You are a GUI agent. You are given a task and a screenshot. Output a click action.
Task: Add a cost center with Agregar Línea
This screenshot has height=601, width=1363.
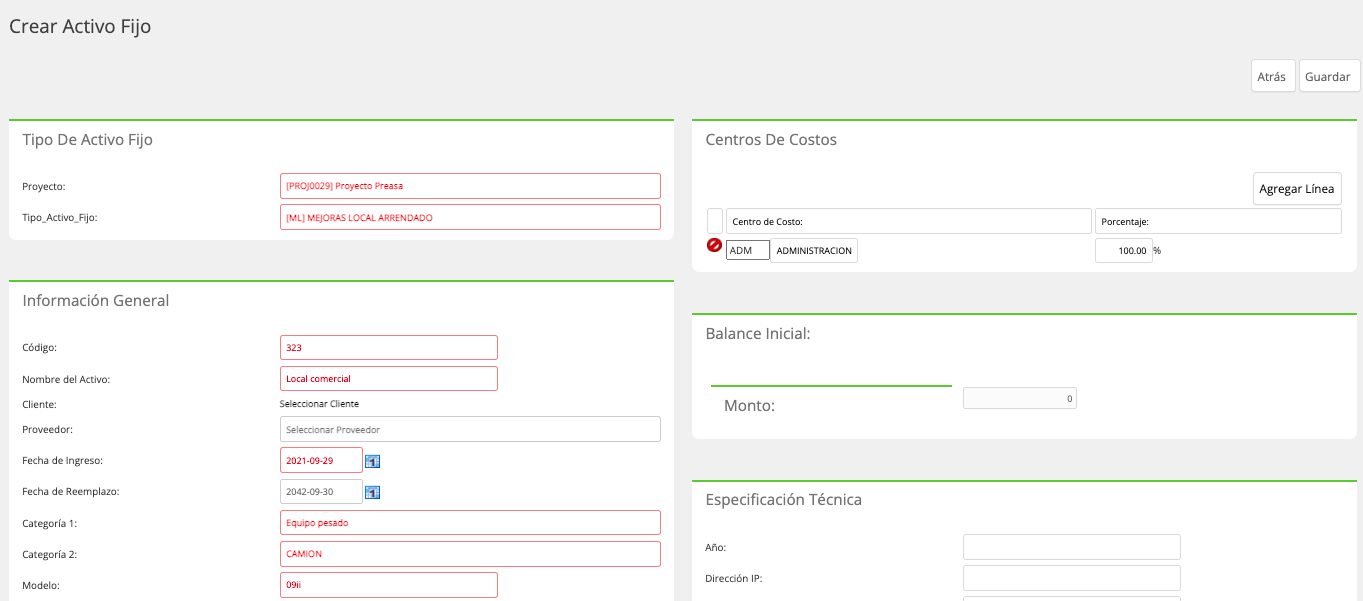tap(1297, 189)
